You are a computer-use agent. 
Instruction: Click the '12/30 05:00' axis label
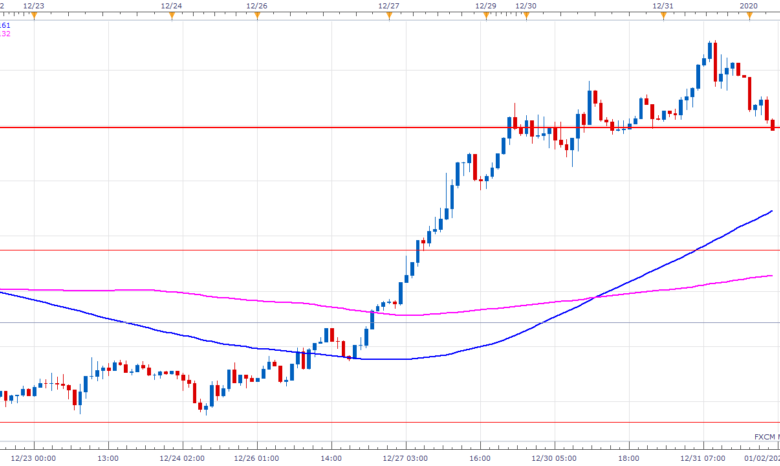[x=554, y=458]
